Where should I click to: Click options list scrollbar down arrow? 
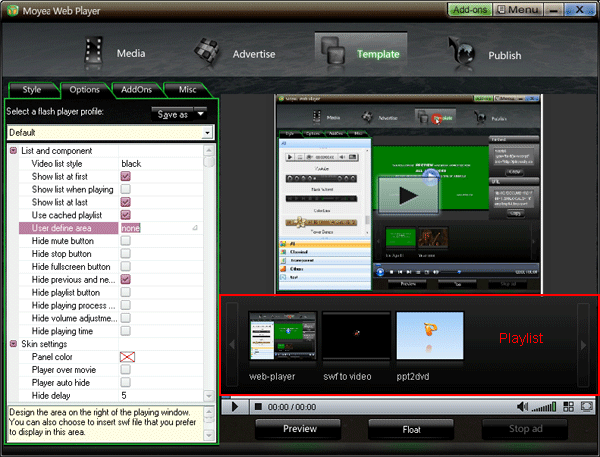click(209, 395)
